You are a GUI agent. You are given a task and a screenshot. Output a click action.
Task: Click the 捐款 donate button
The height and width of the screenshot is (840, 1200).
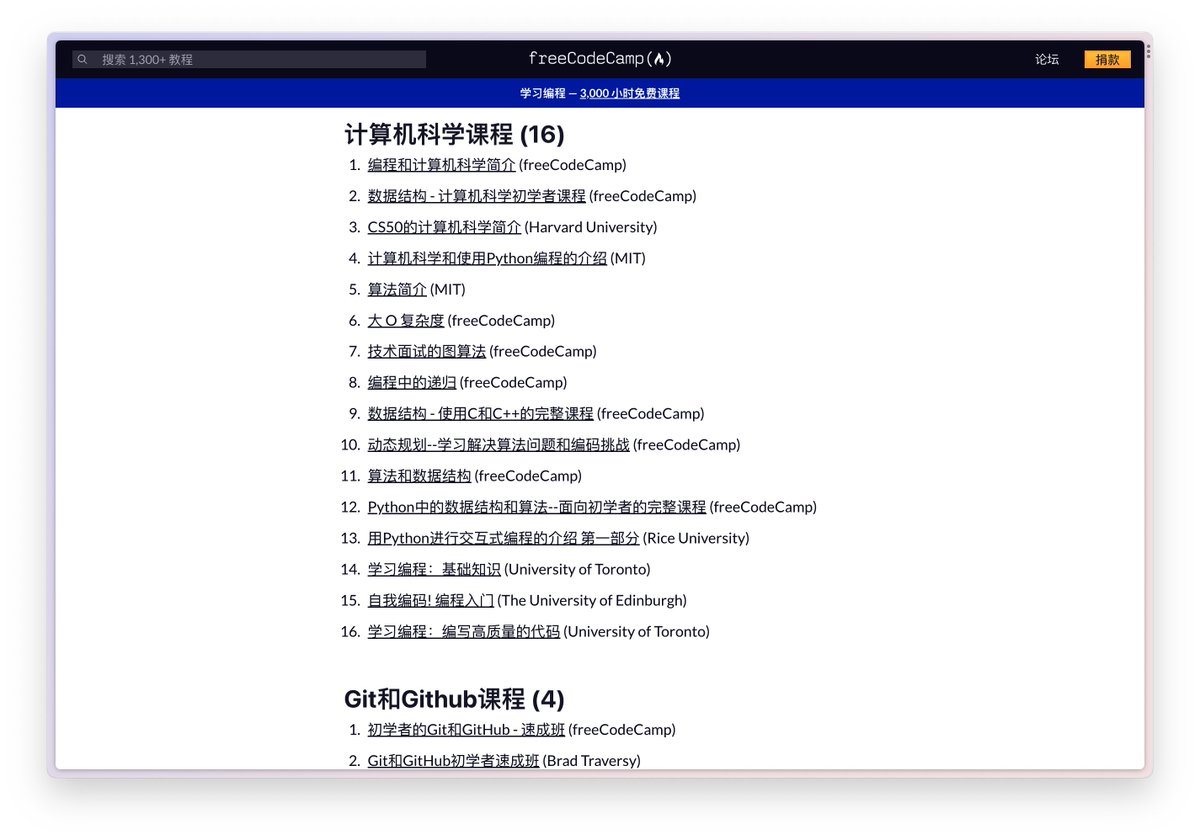pos(1107,59)
